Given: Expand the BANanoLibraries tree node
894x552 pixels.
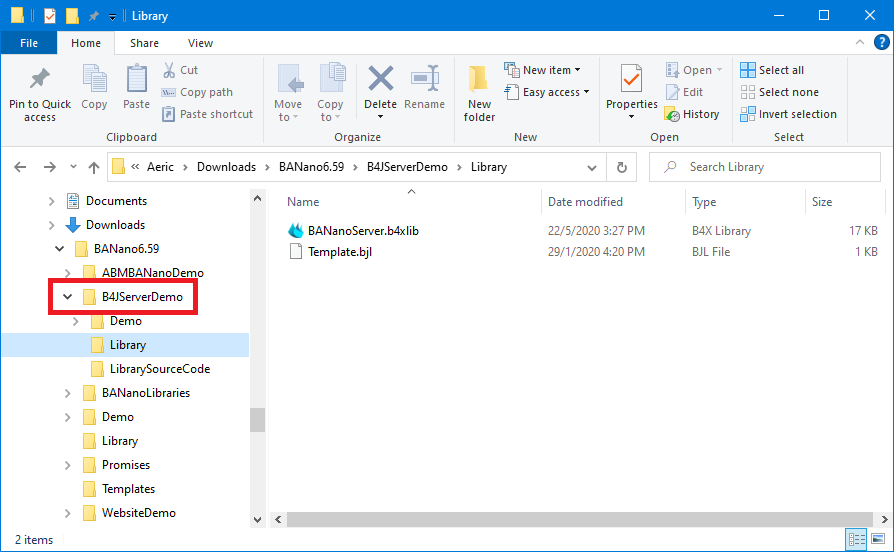Looking at the screenshot, I should [67, 393].
